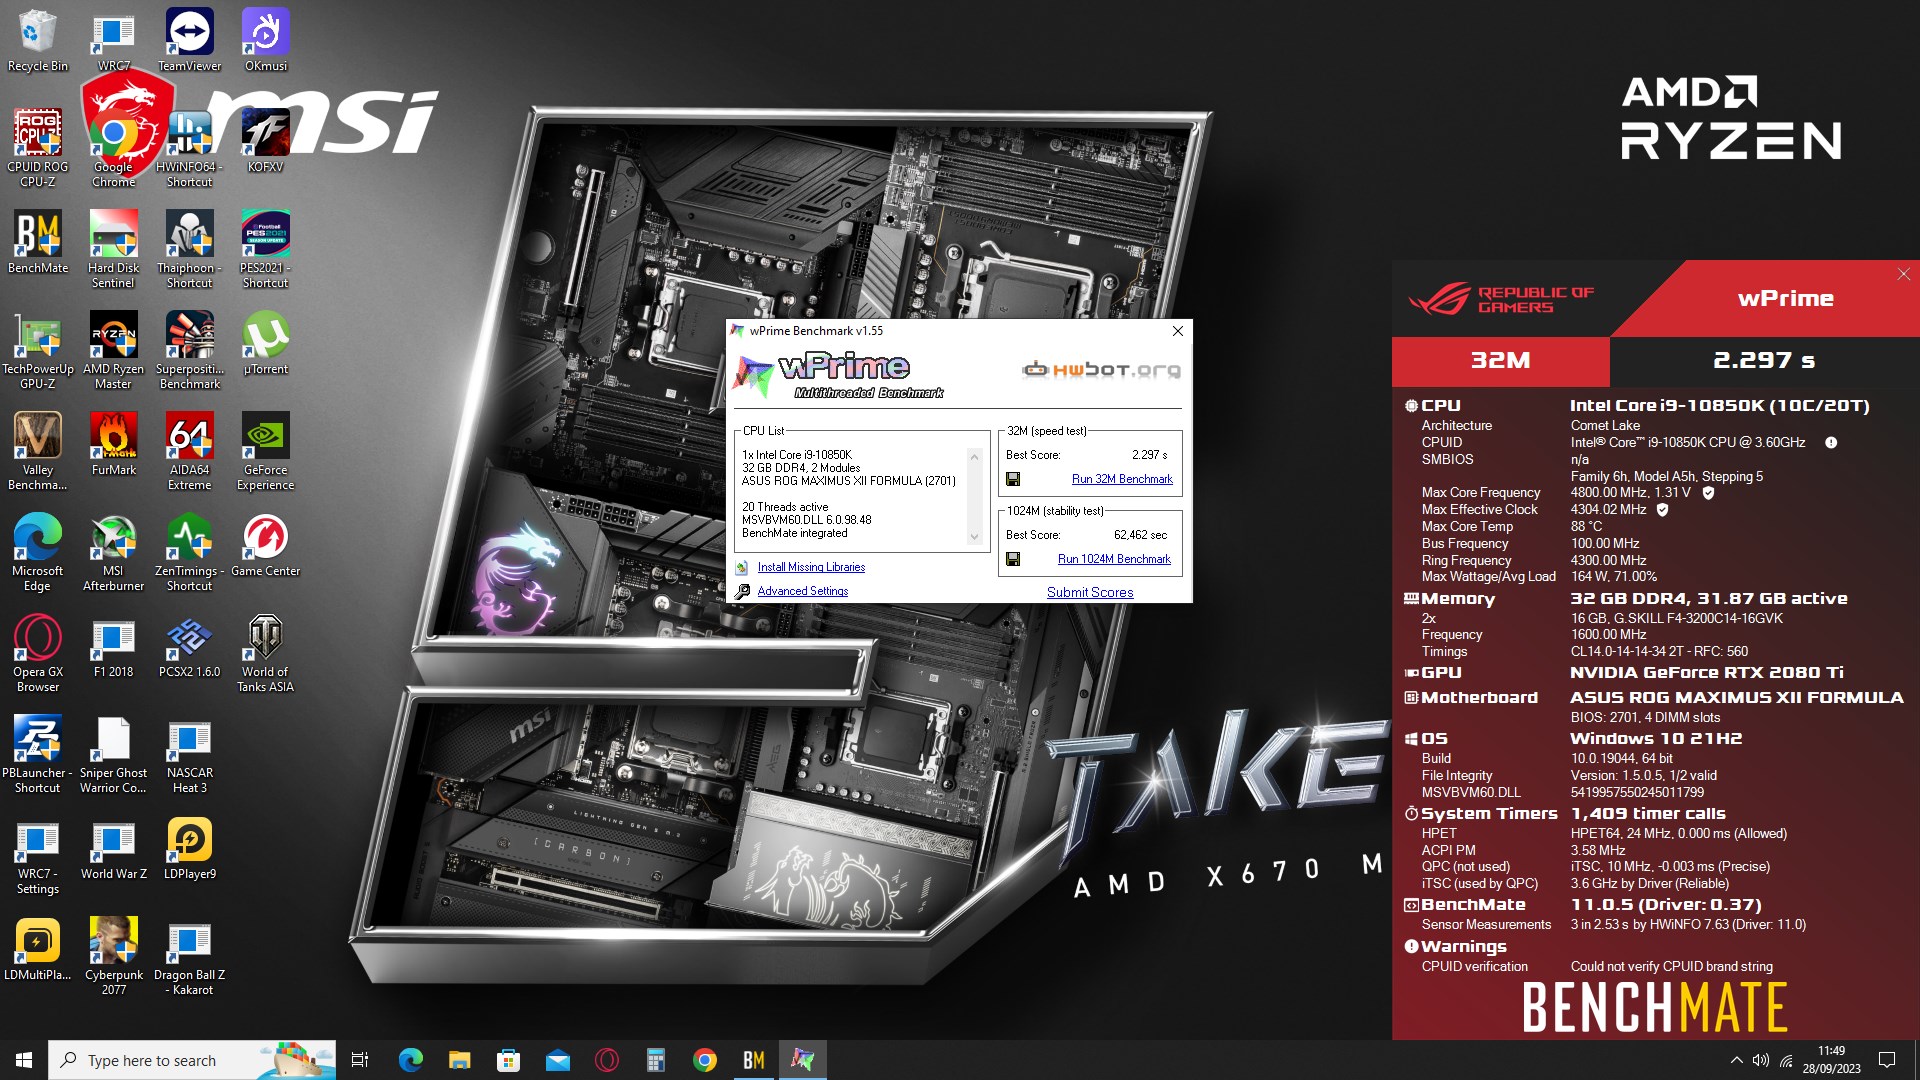Select the PCSX2 1.6.0 desktop icon
Viewport: 1920px width, 1080px height.
190,646
